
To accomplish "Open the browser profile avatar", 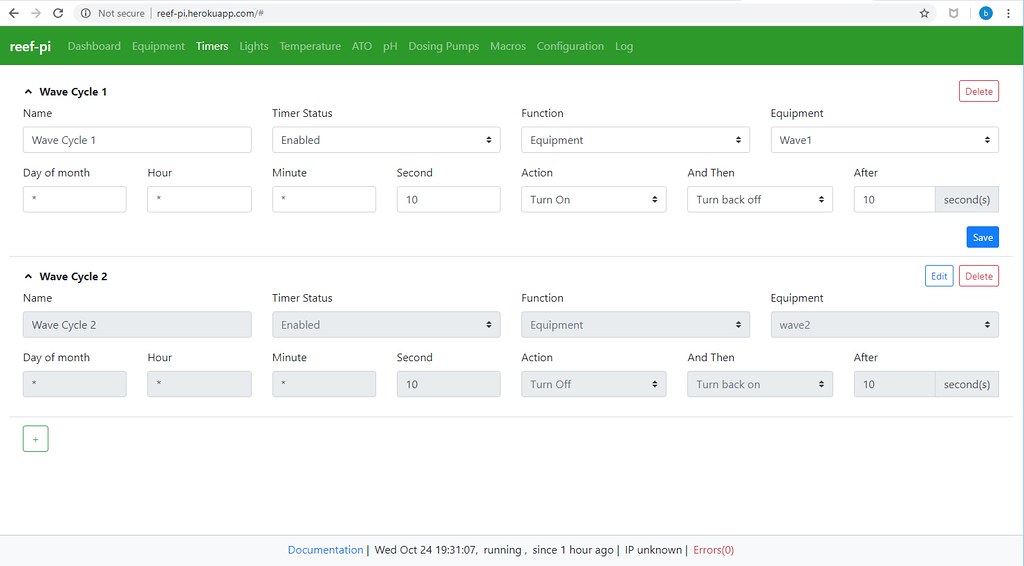I will [x=985, y=13].
